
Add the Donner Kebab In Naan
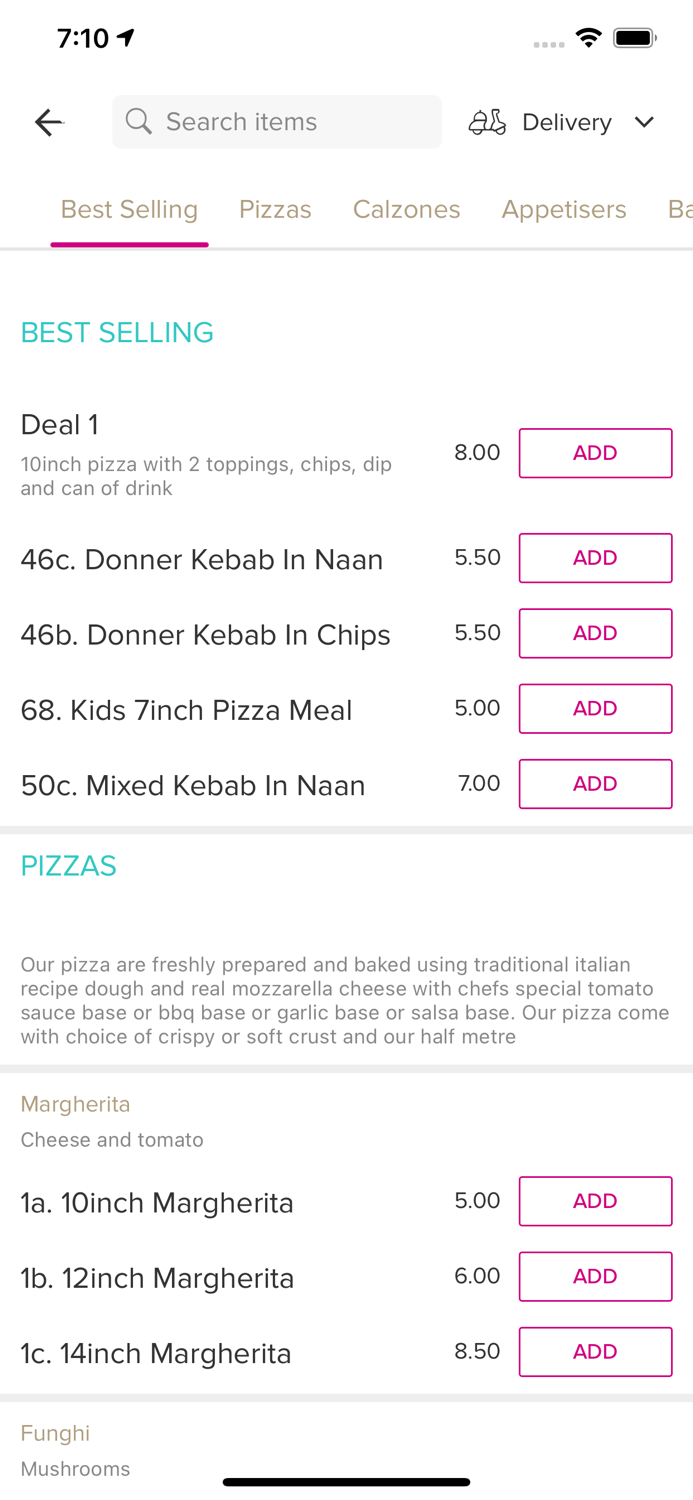(595, 558)
